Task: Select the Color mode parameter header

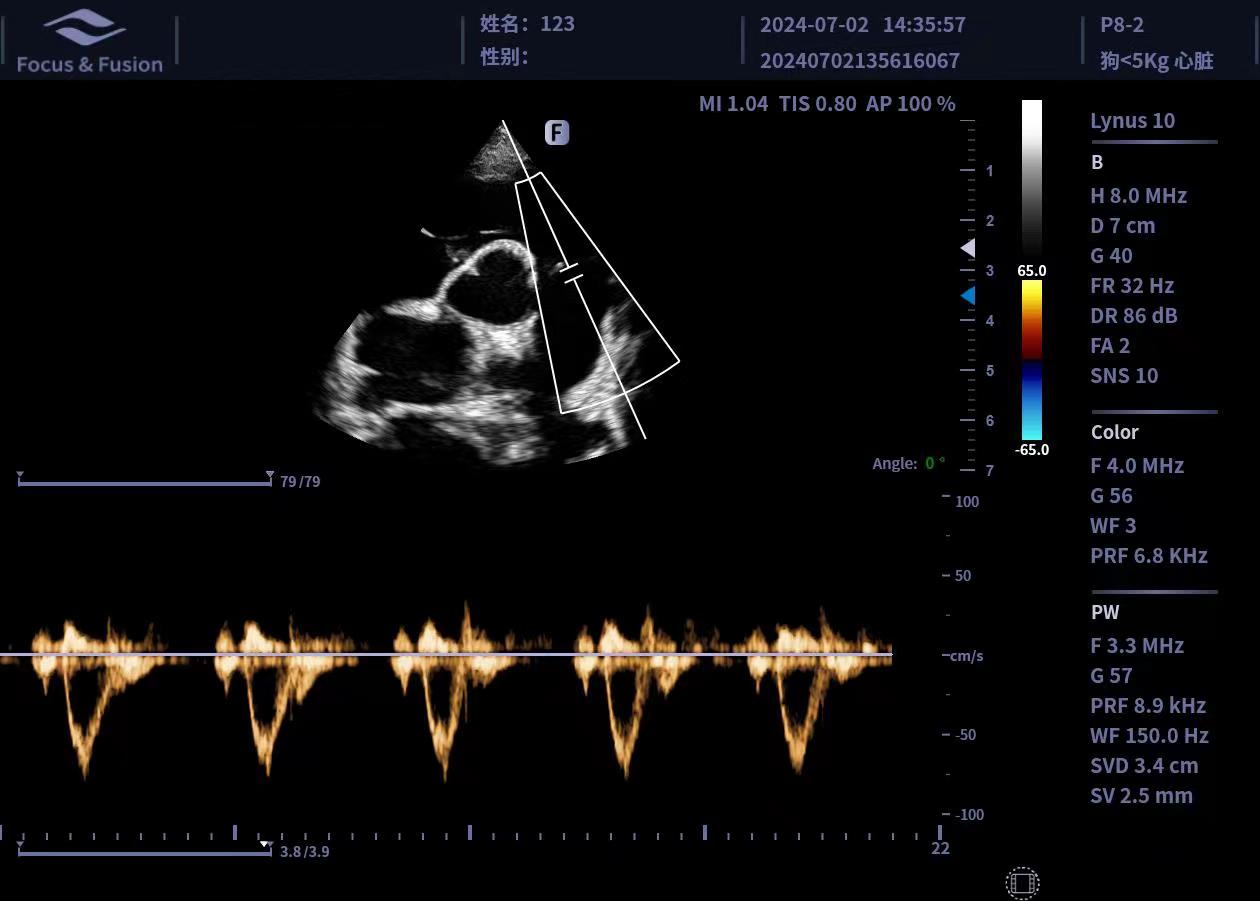Action: pos(1114,432)
